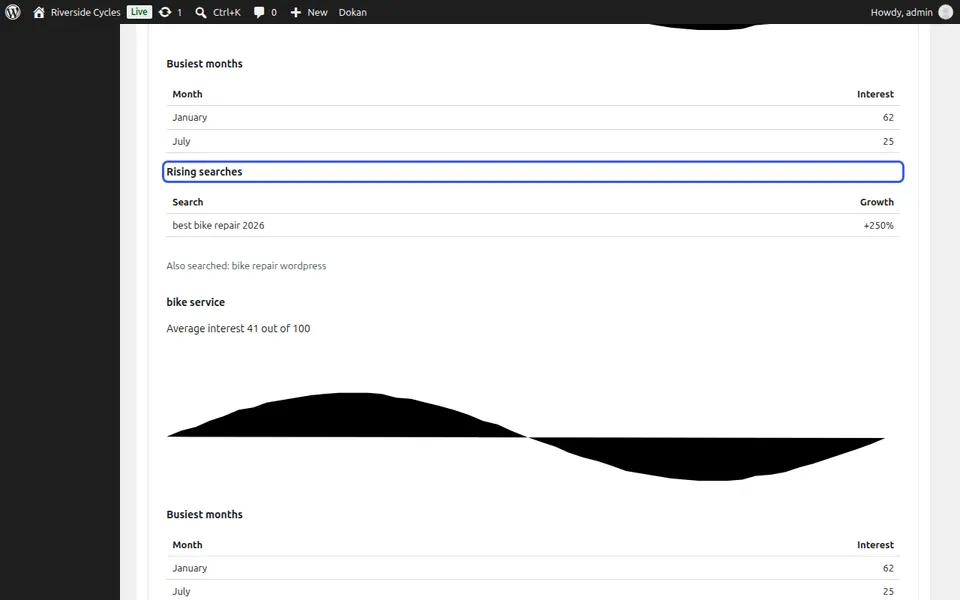Open the comments bubble icon
The height and width of the screenshot is (600, 960).
pyautogui.click(x=259, y=12)
